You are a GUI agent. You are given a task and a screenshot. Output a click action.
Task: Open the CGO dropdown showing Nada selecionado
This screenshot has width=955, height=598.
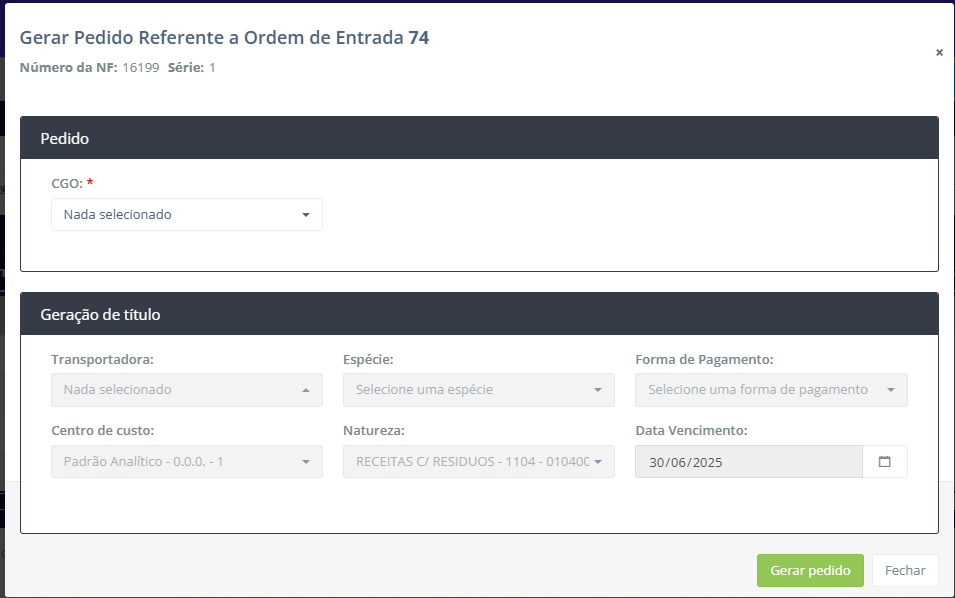coord(187,215)
